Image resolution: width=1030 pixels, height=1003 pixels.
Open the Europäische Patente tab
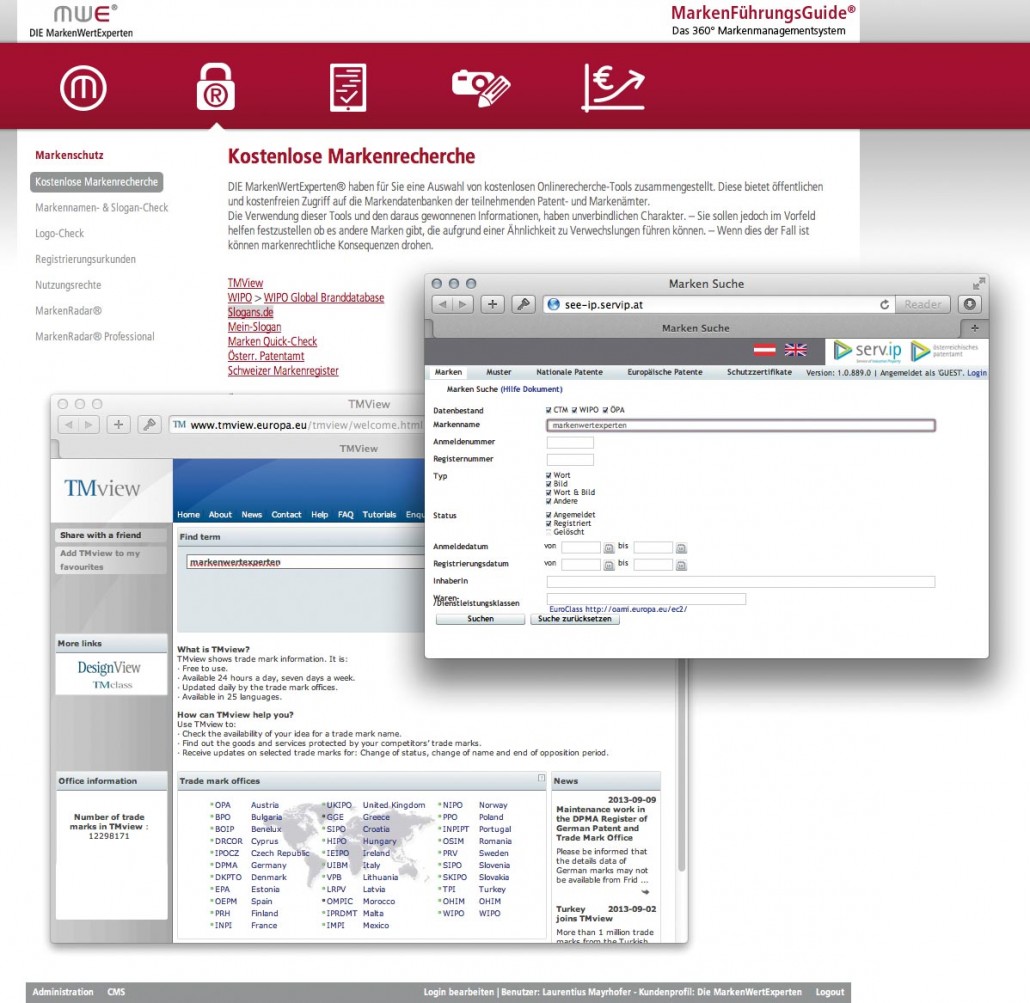point(665,372)
